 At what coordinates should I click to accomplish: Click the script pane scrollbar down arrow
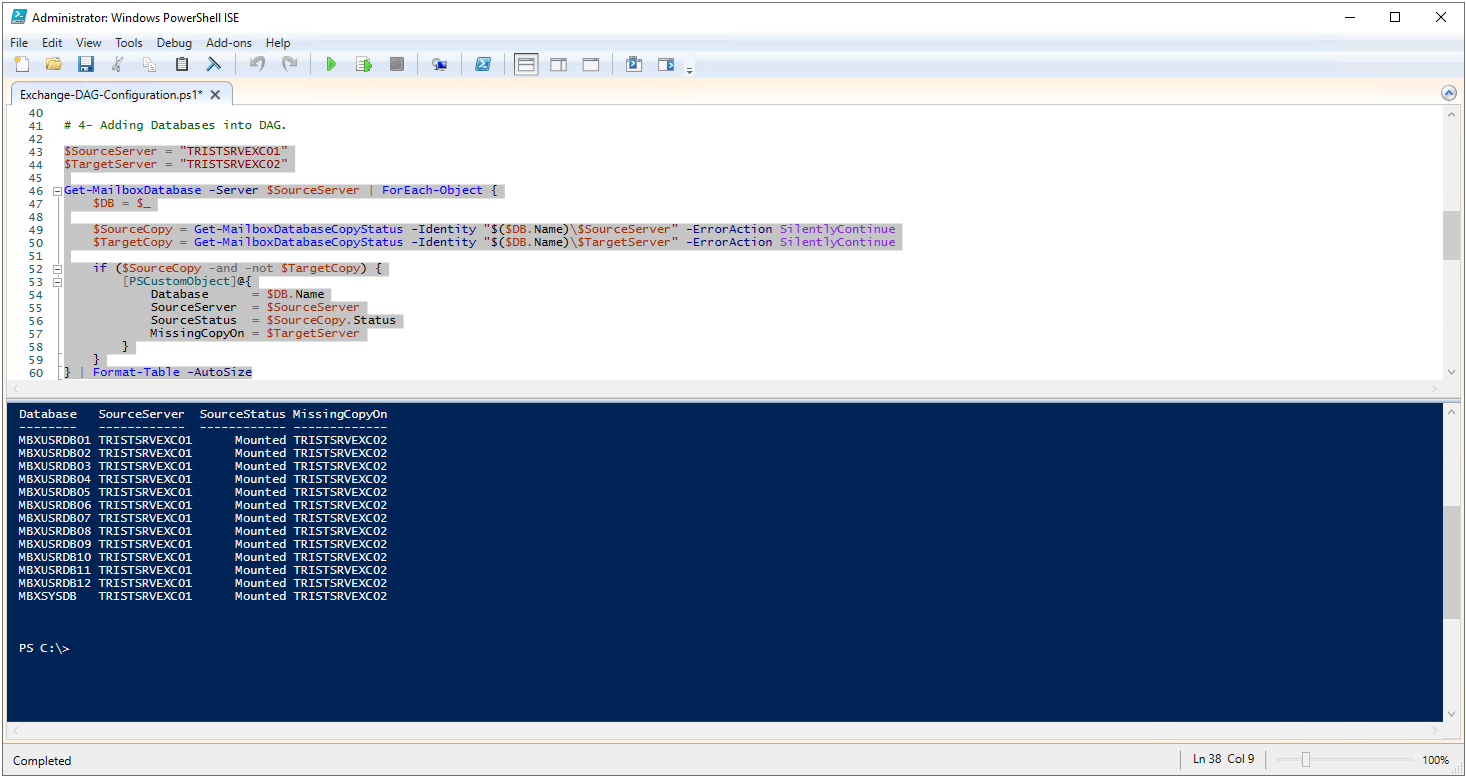(1452, 371)
